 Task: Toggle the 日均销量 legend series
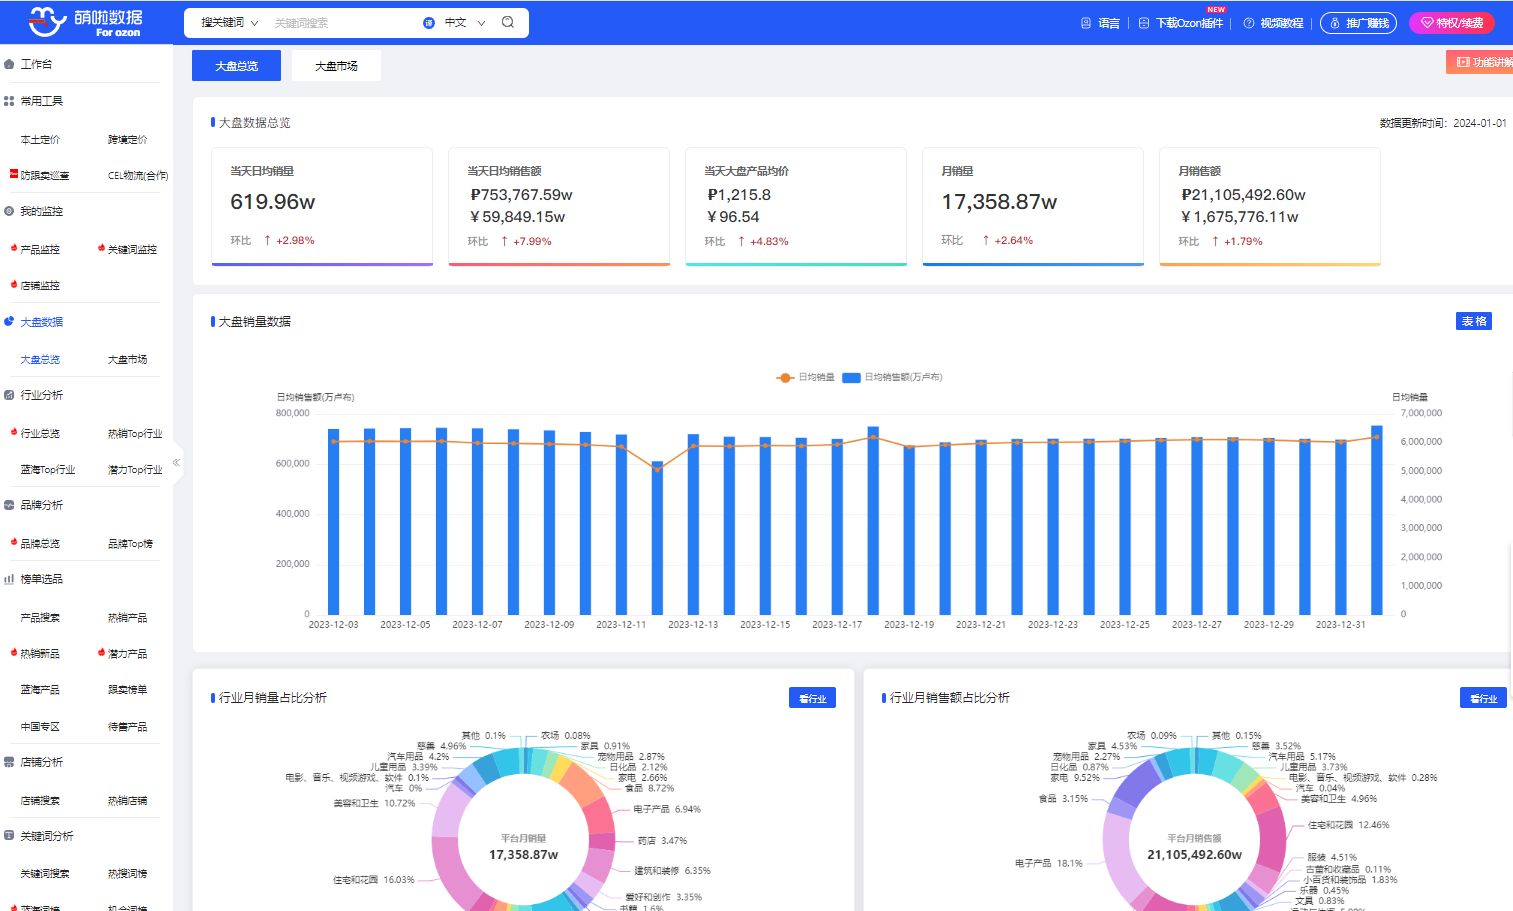pyautogui.click(x=805, y=377)
